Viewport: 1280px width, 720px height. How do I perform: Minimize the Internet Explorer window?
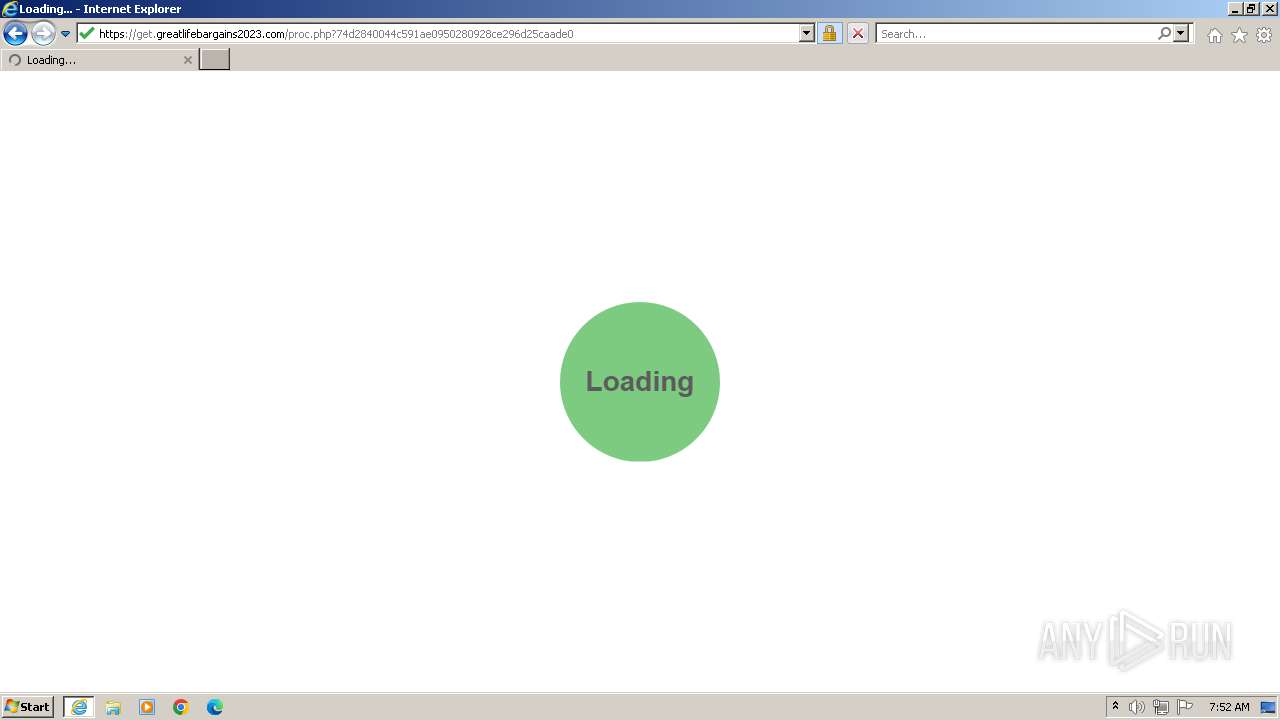coord(1235,8)
